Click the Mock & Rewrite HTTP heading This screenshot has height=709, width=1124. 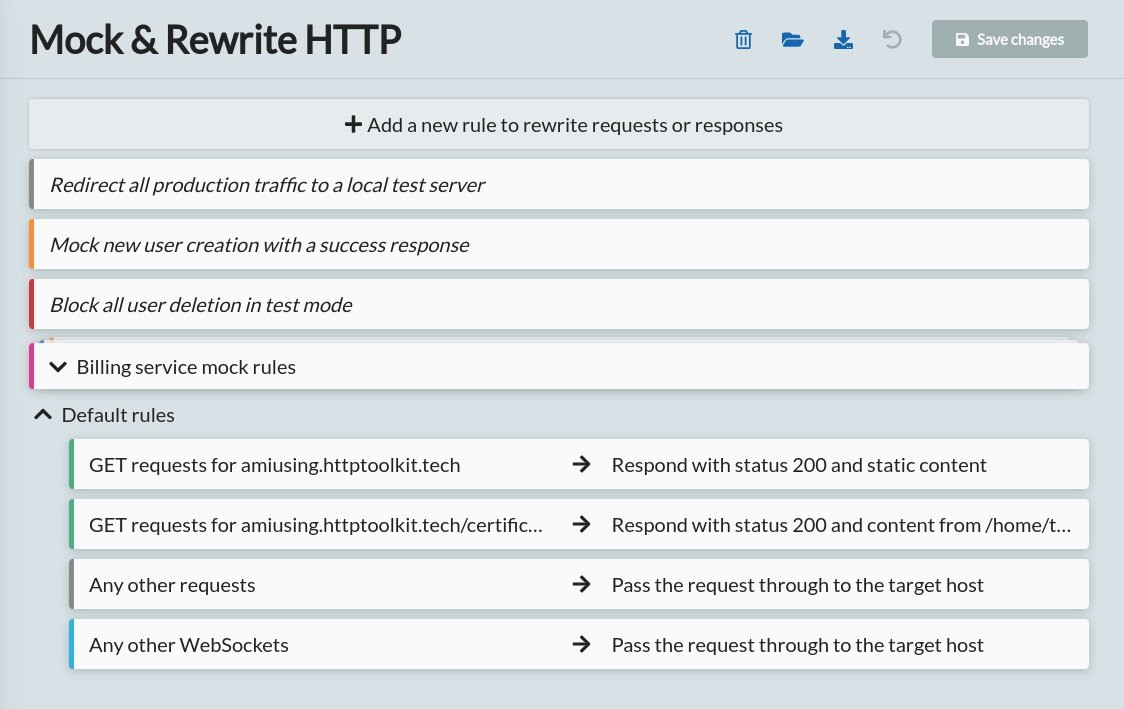pyautogui.click(x=216, y=40)
